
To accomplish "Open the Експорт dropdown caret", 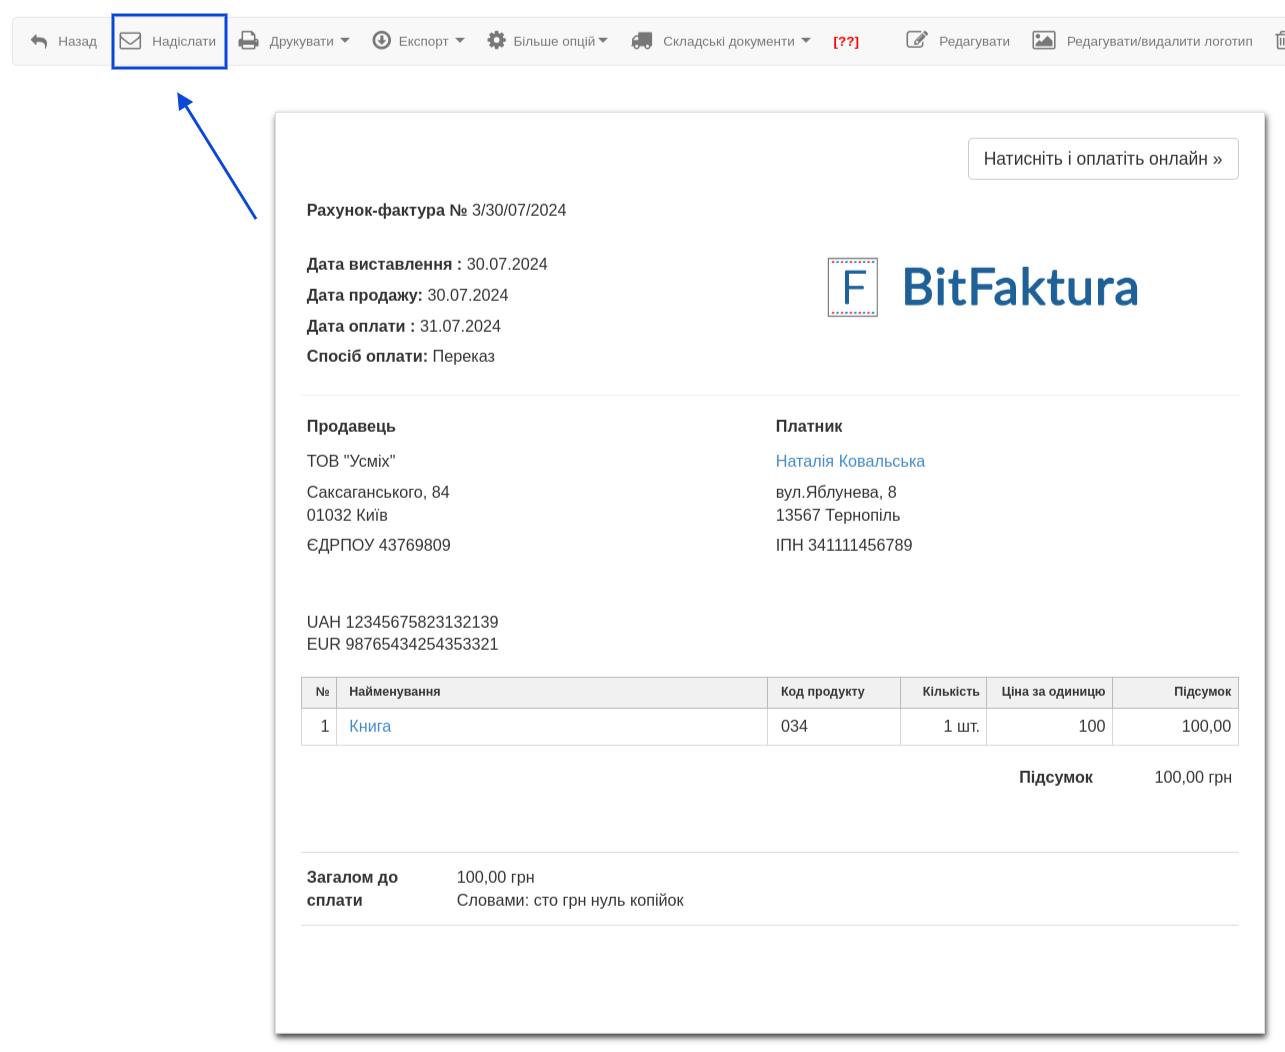I will (x=460, y=41).
